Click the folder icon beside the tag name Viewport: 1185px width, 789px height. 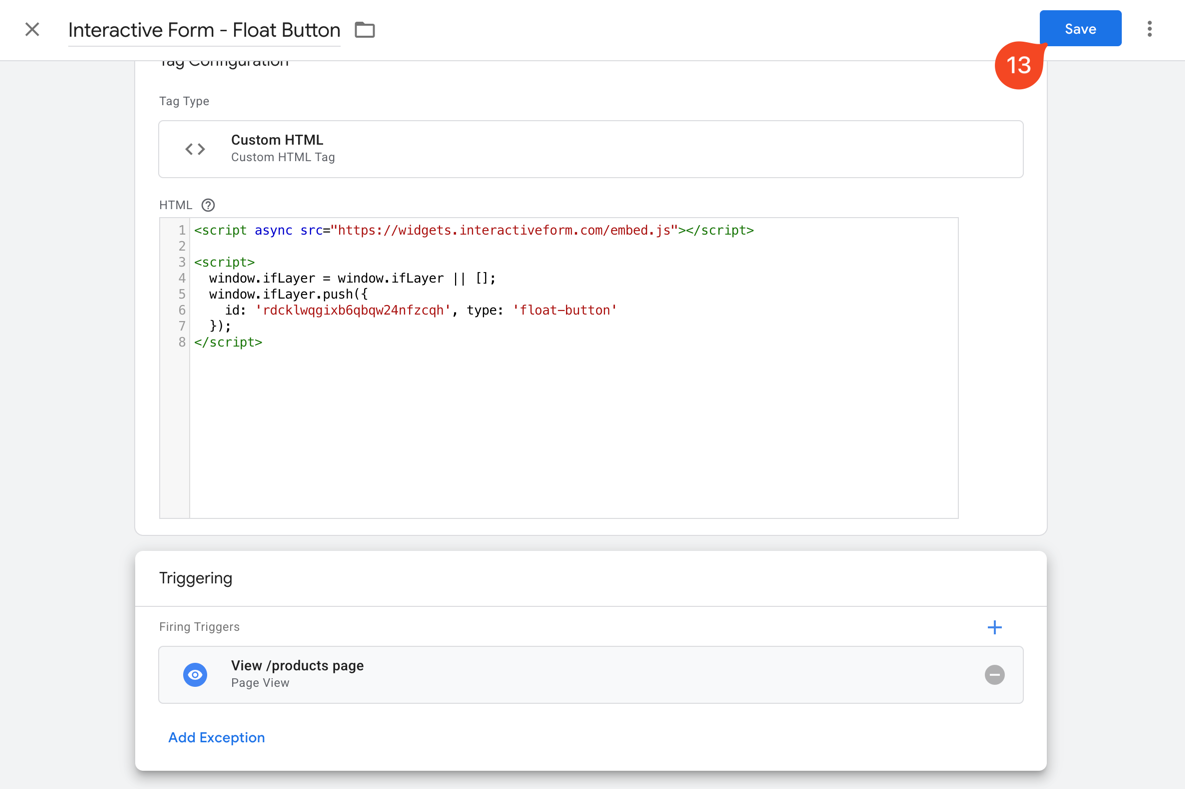(365, 30)
